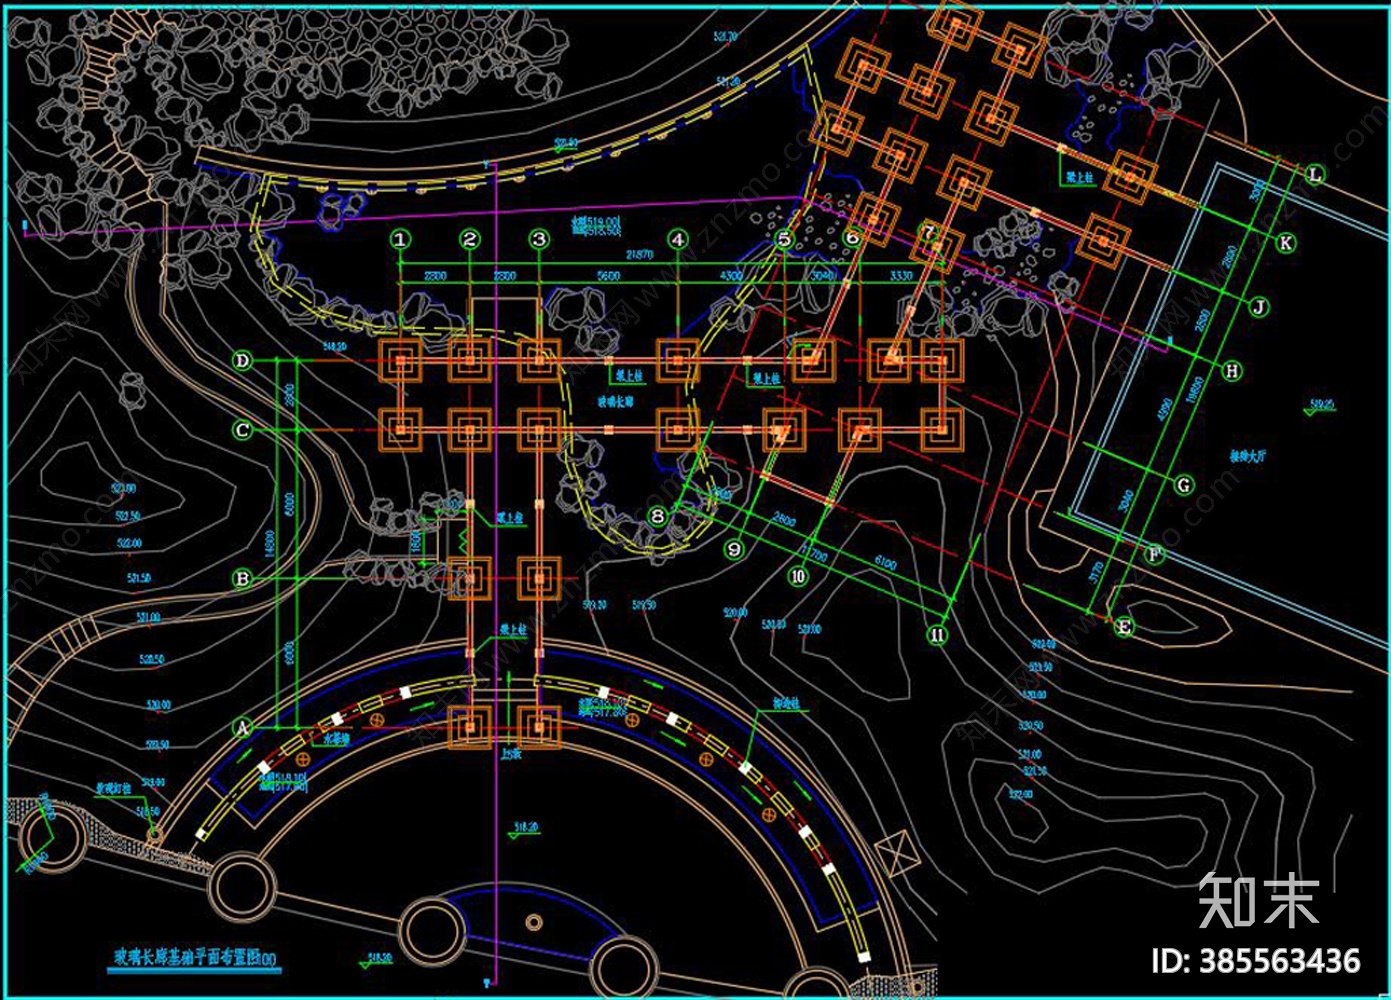Screen dimensions: 1391x1000
Task: Click grid axis bubble 10
Action: [x=798, y=577]
